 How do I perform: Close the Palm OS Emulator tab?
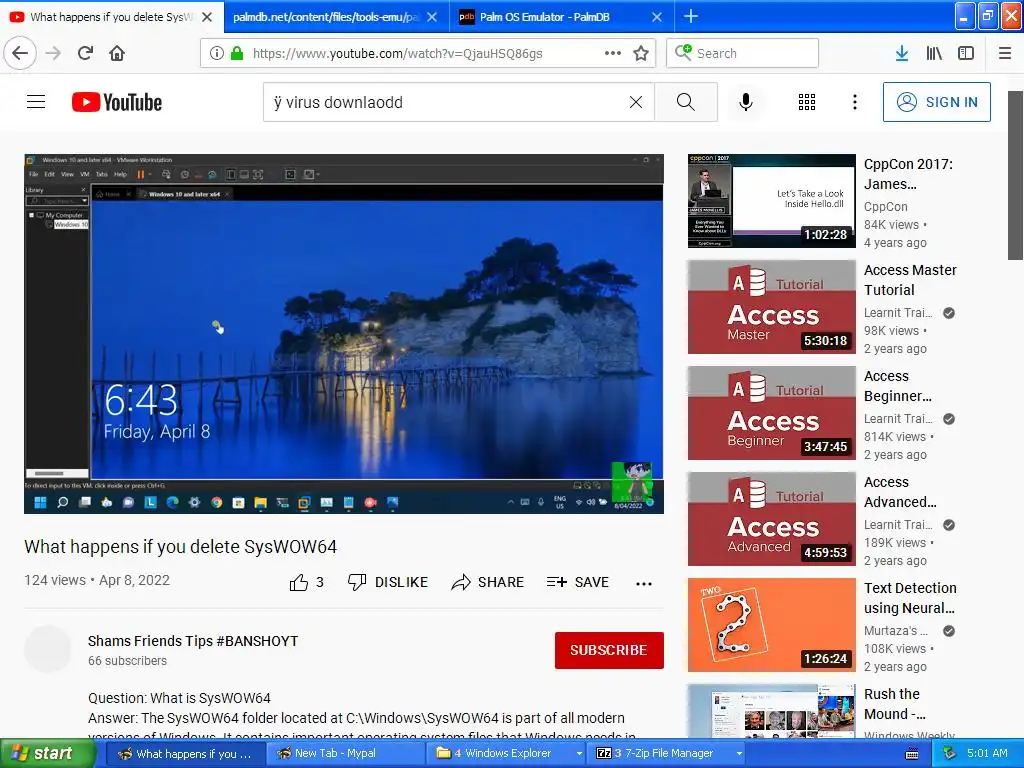[657, 17]
